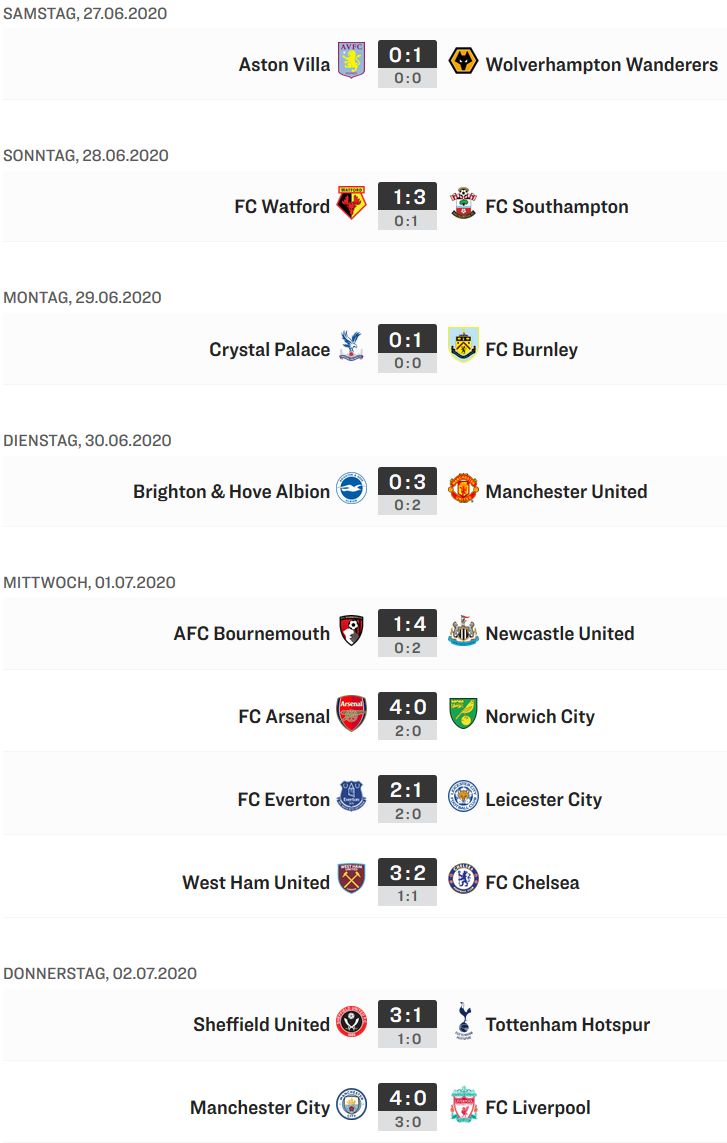Click the Leicester City team name
727x1143 pixels.
tap(544, 800)
